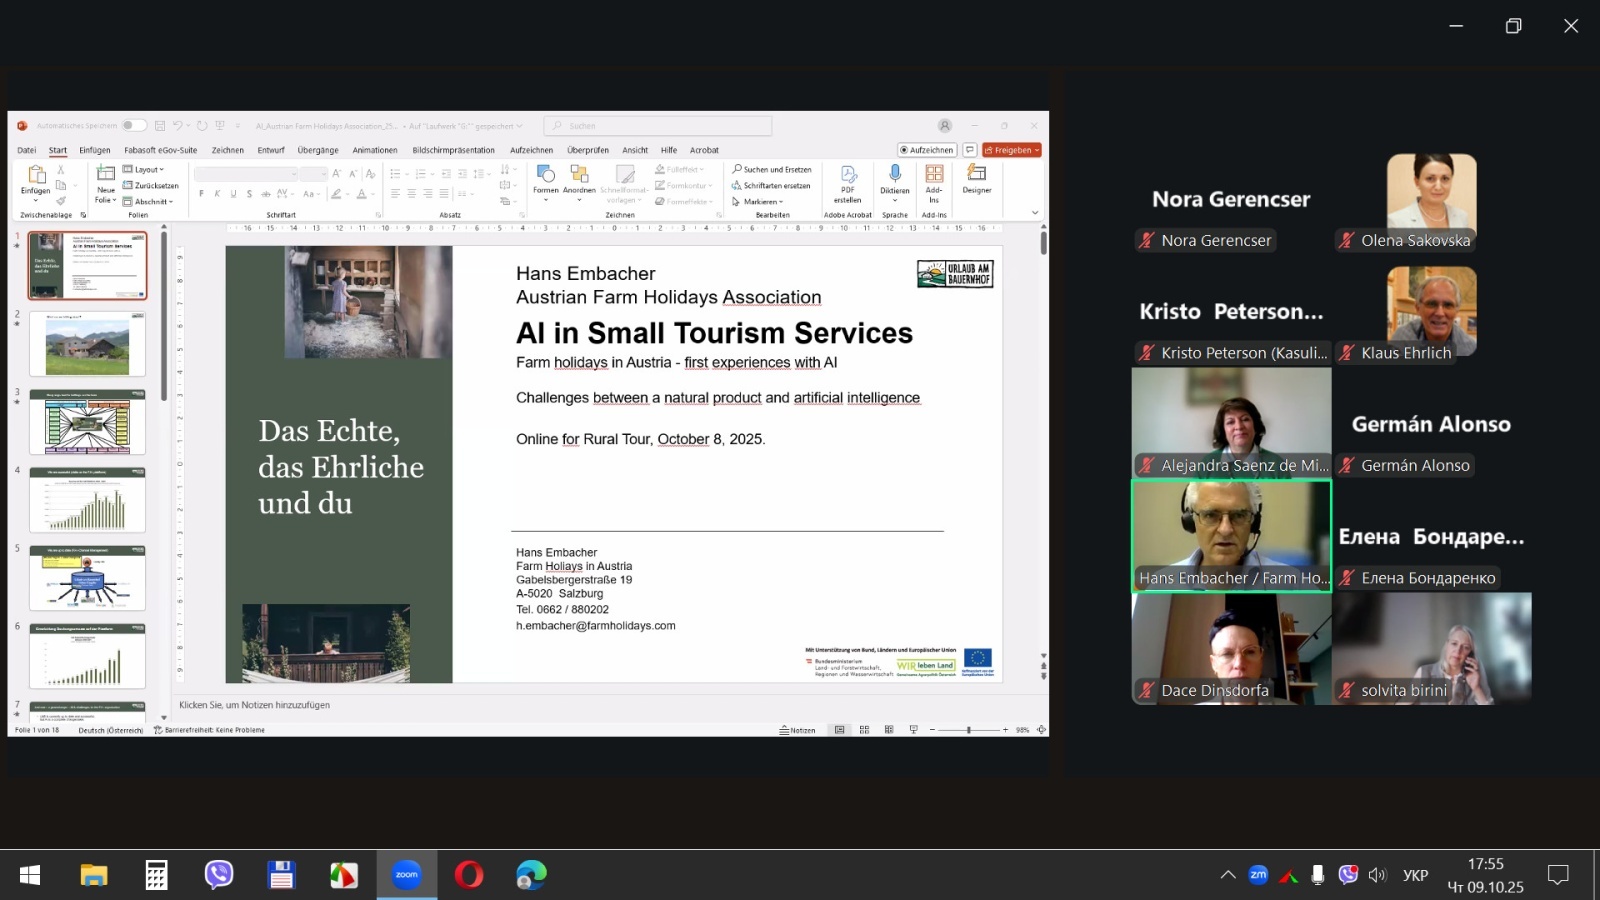This screenshot has height=900, width=1600.
Task: Click the Aufzeichnen button
Action: tap(927, 150)
